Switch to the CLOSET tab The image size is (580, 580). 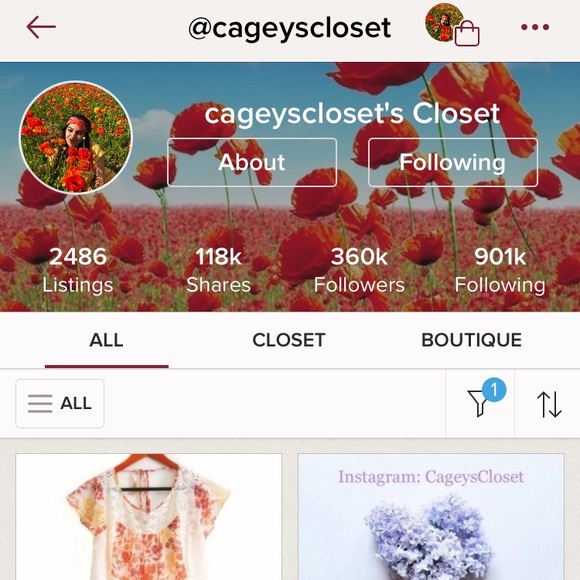(289, 340)
